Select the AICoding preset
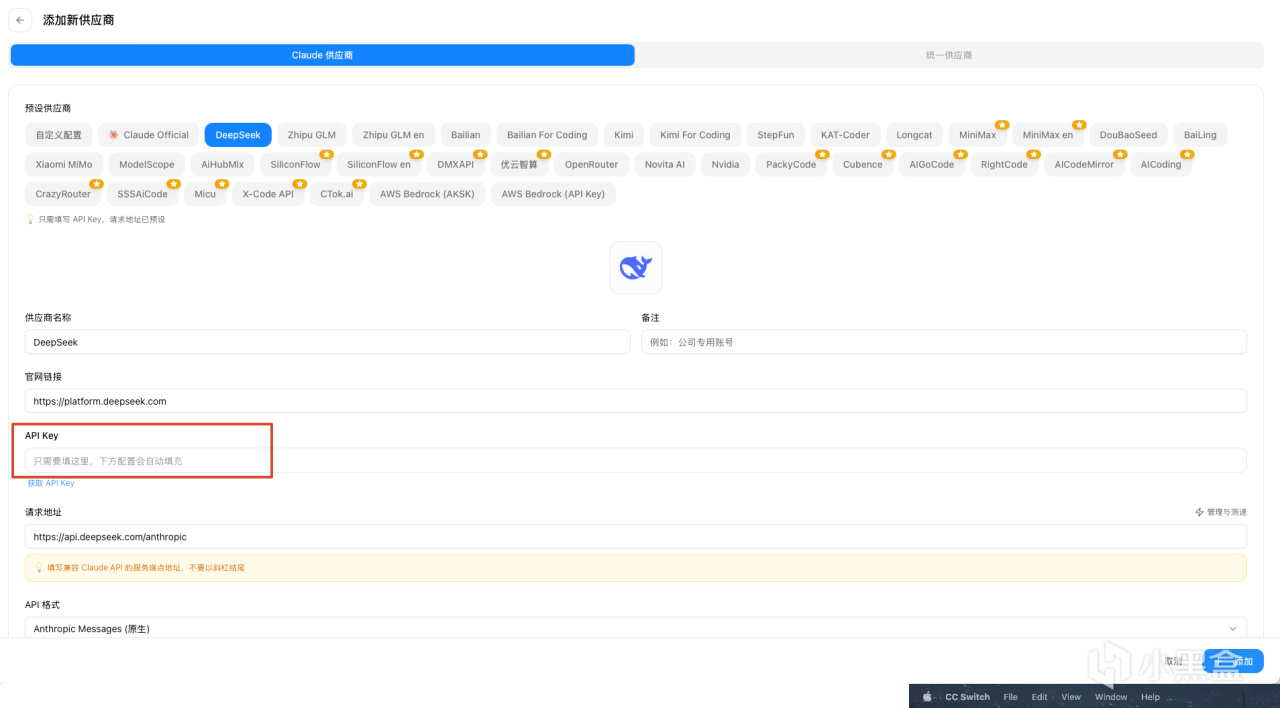Screen dimensions: 1280x708 (x=1161, y=165)
